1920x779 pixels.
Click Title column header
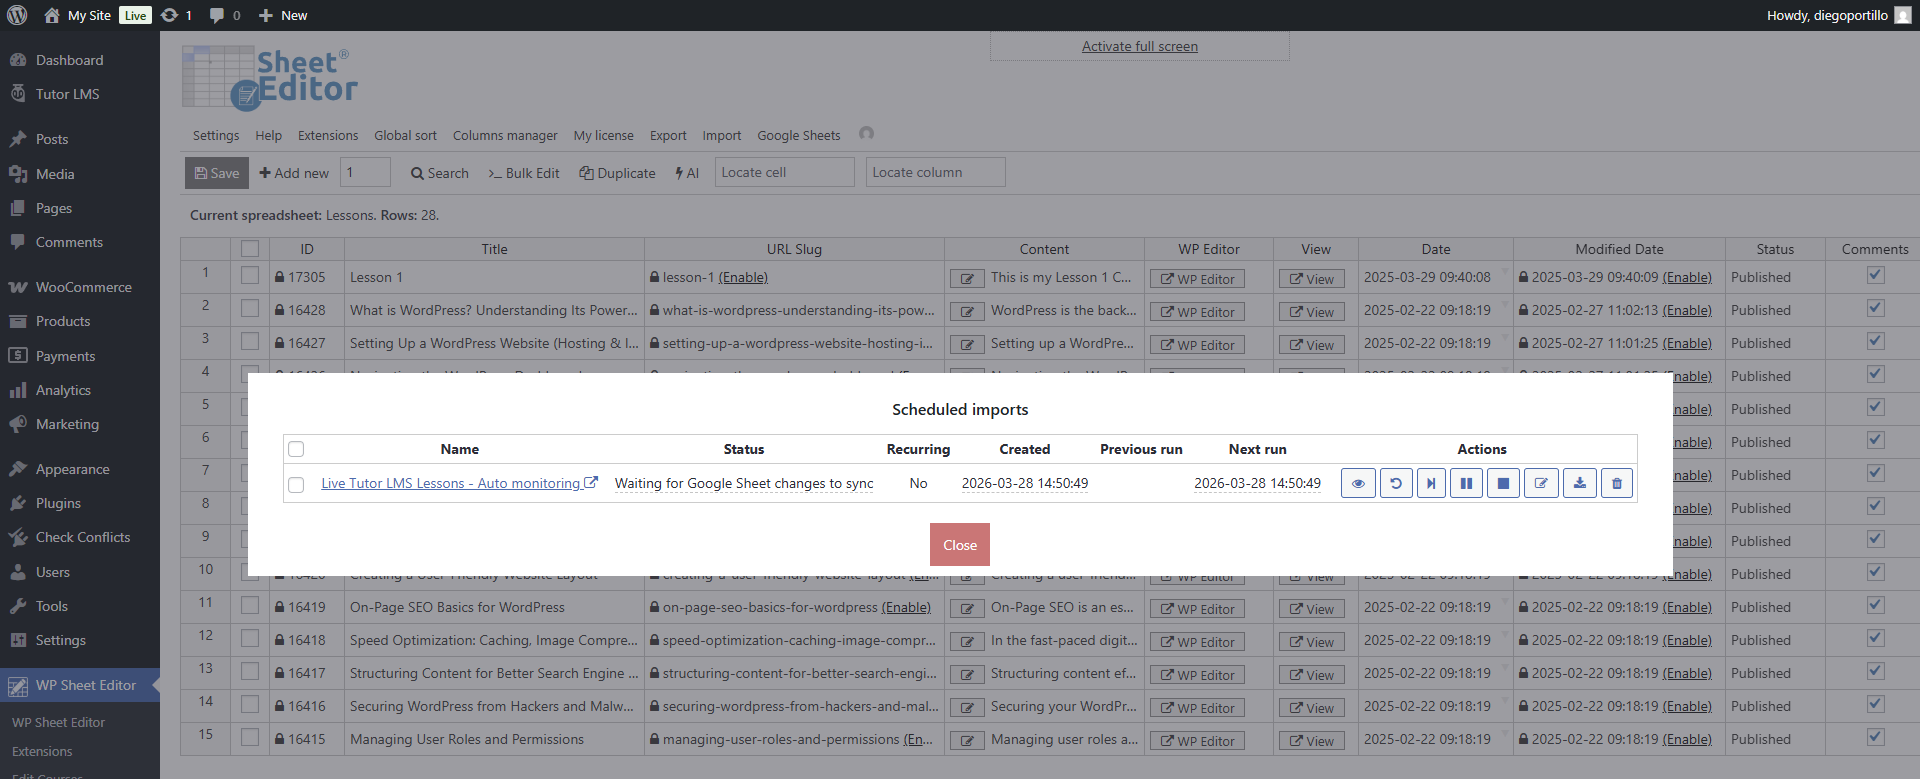[x=494, y=249]
